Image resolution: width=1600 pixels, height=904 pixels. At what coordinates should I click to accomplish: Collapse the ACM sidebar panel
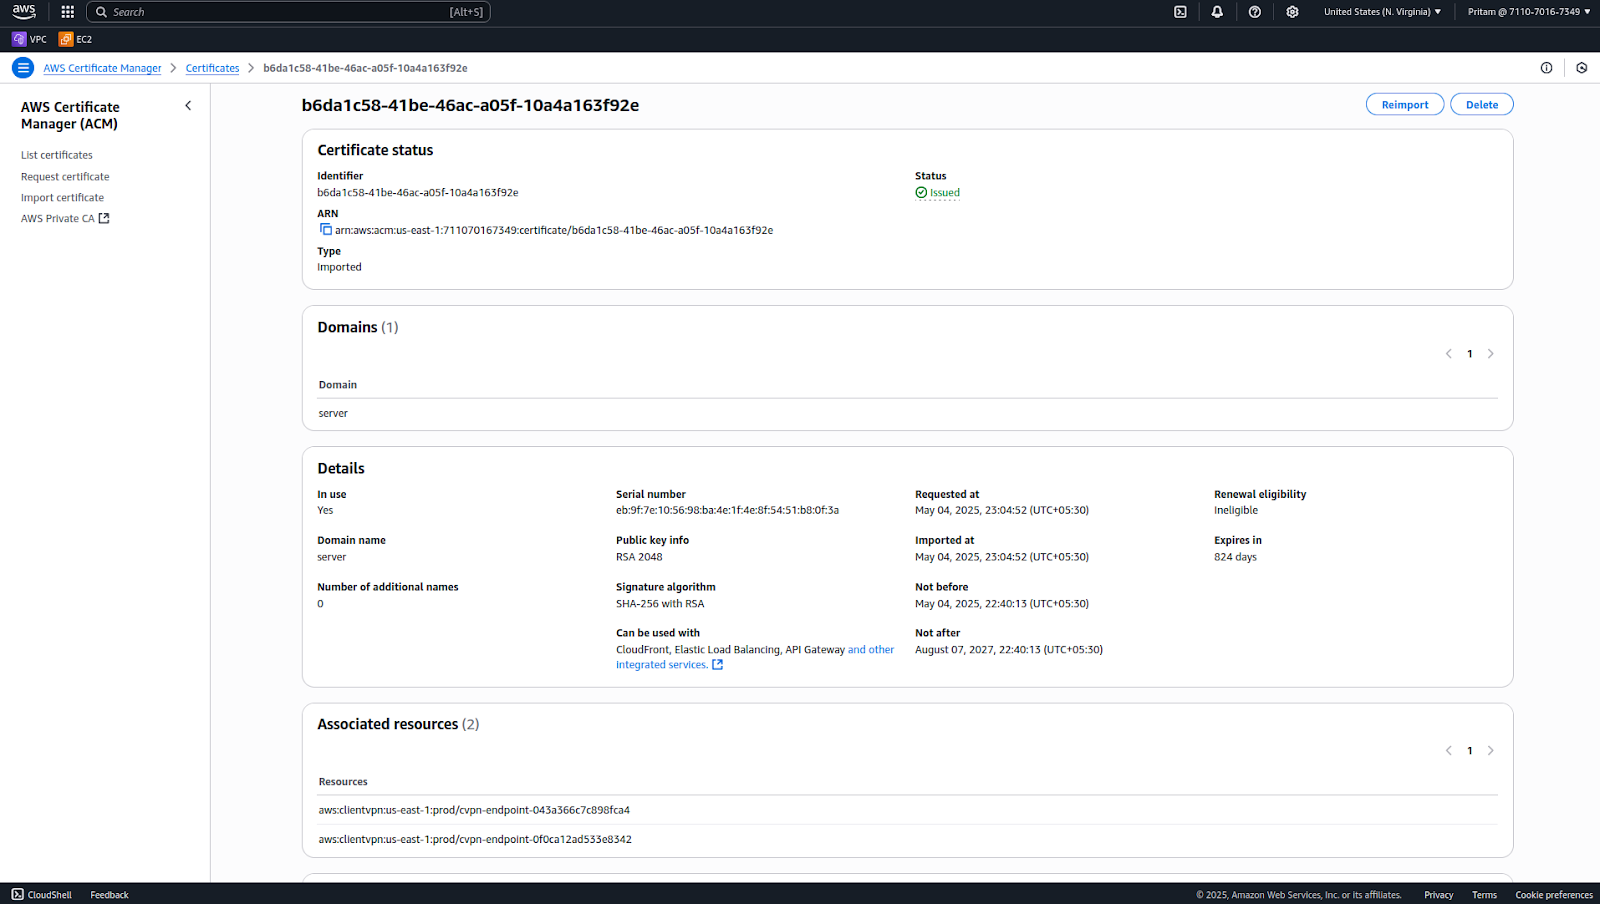tap(188, 105)
